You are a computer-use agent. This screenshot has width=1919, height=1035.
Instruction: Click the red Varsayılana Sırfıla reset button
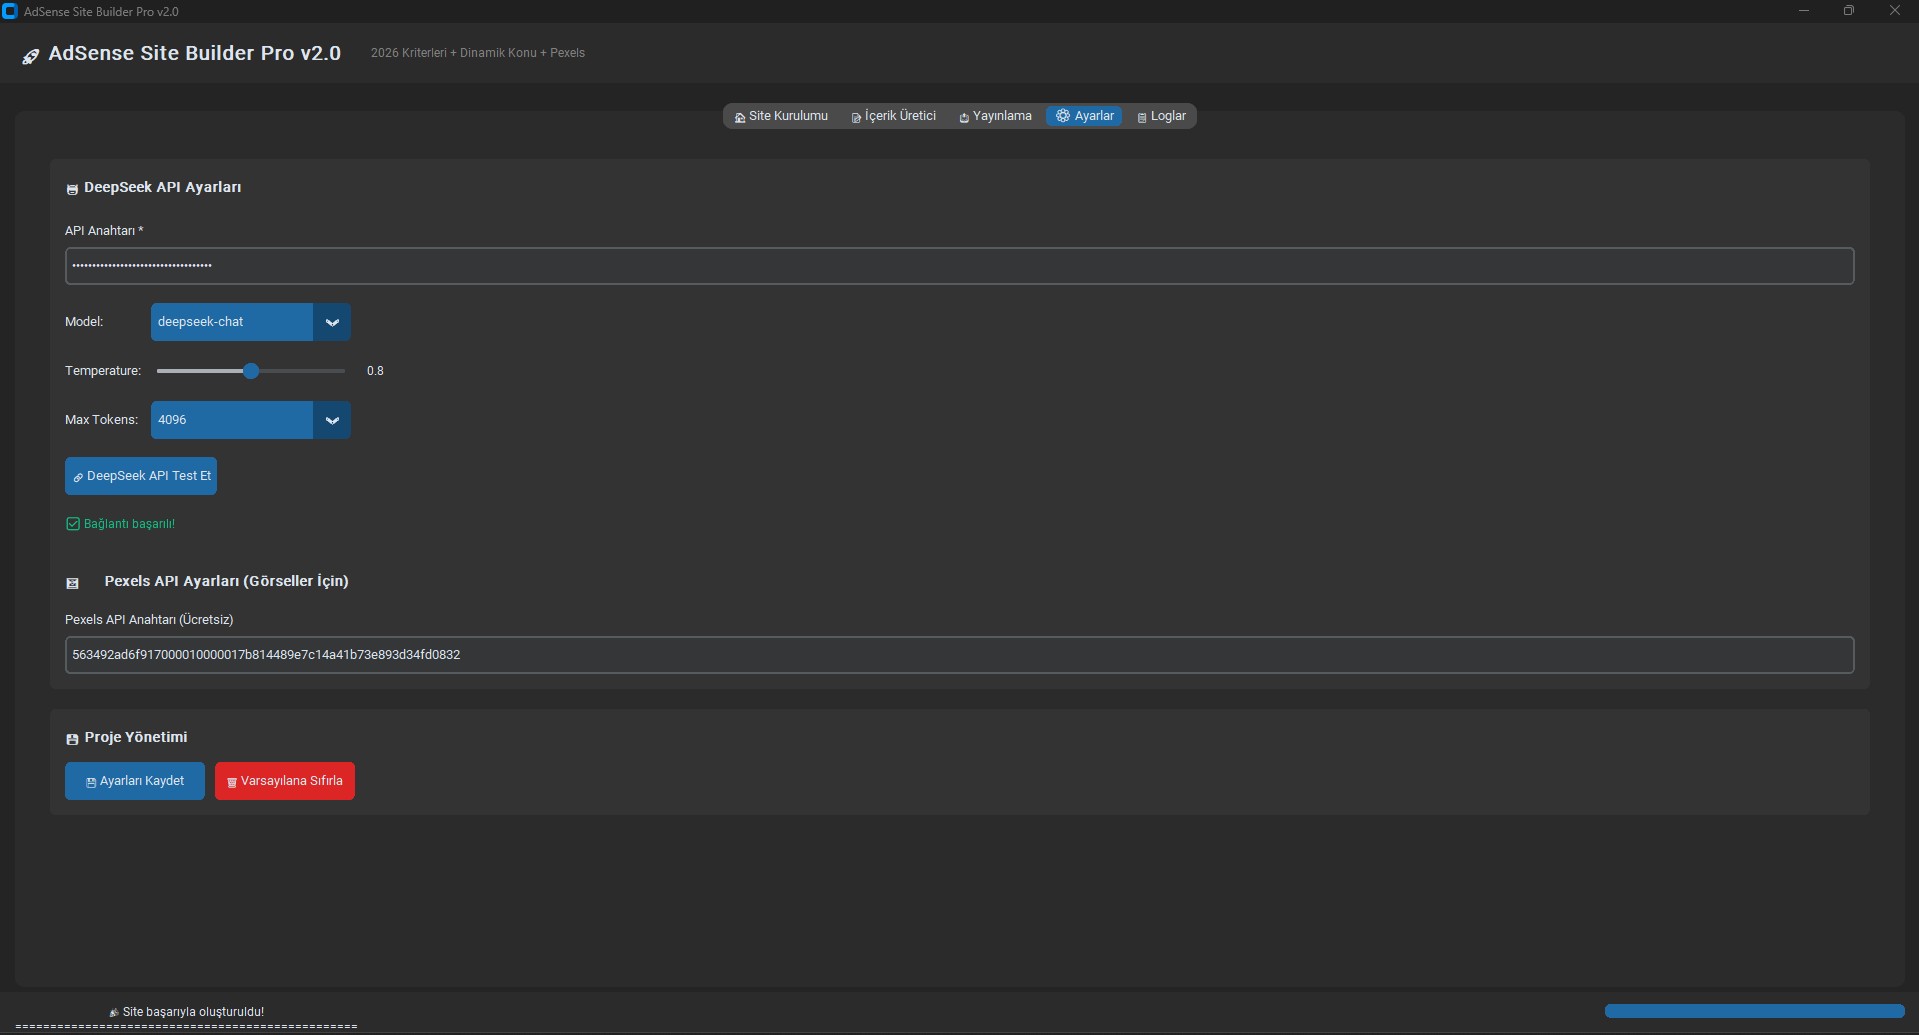285,781
